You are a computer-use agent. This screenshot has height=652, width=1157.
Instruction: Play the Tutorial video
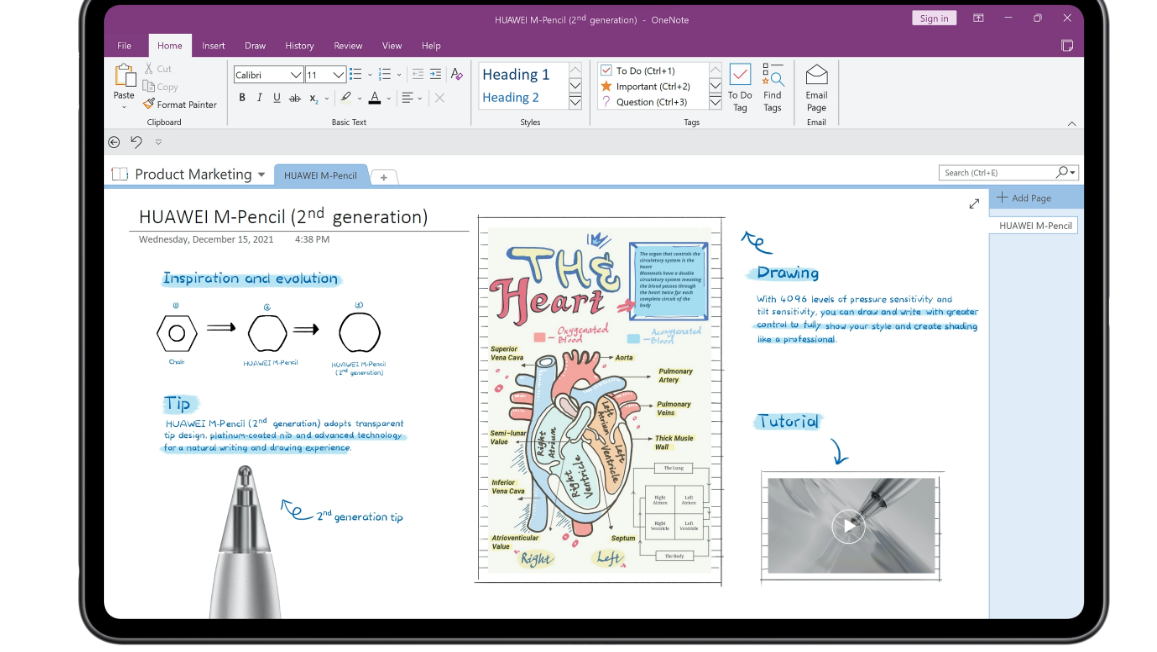849,526
